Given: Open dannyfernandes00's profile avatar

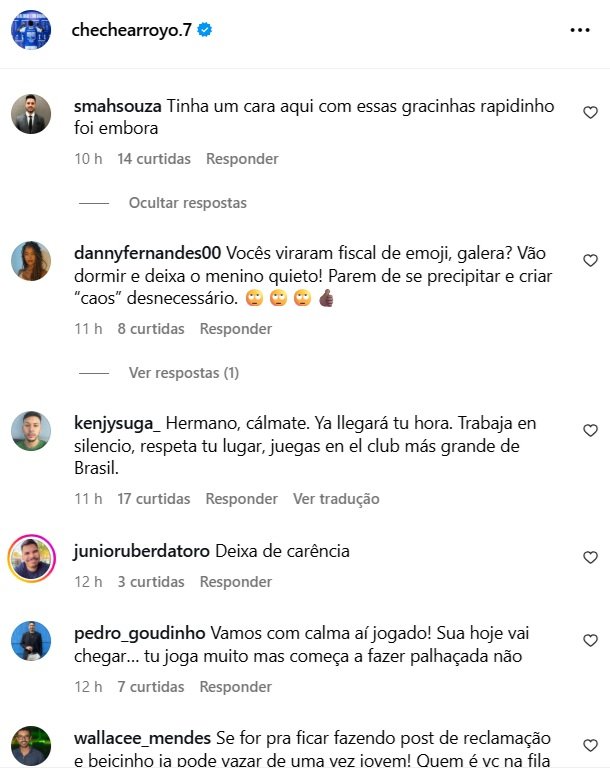Looking at the screenshot, I should (31, 261).
